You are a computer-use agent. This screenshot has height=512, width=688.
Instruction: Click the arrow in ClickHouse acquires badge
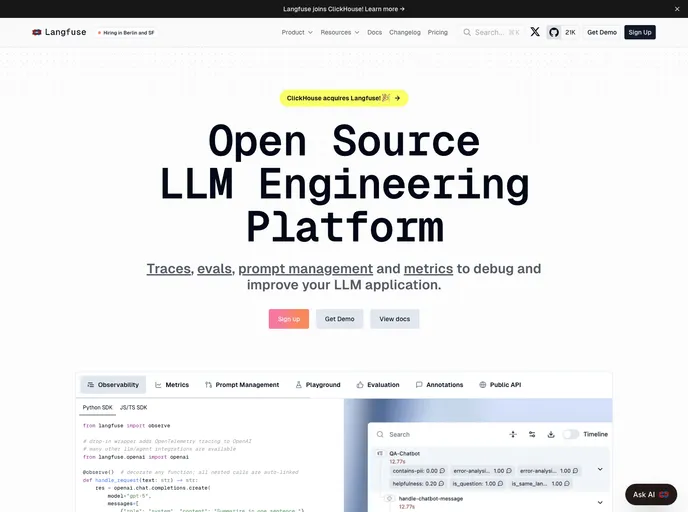pyautogui.click(x=397, y=98)
